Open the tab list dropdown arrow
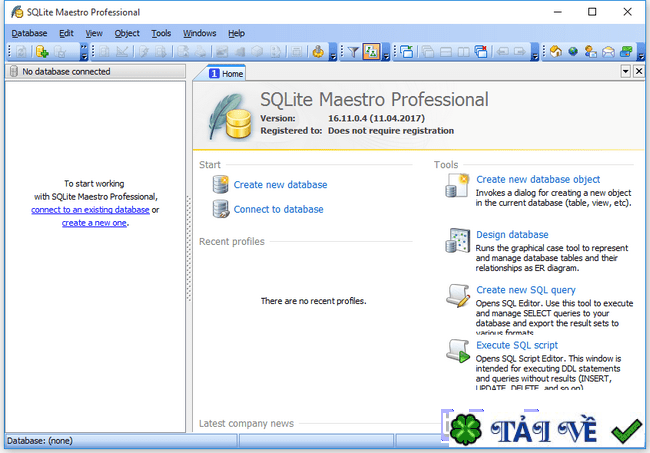This screenshot has width=650, height=453. pyautogui.click(x=626, y=71)
